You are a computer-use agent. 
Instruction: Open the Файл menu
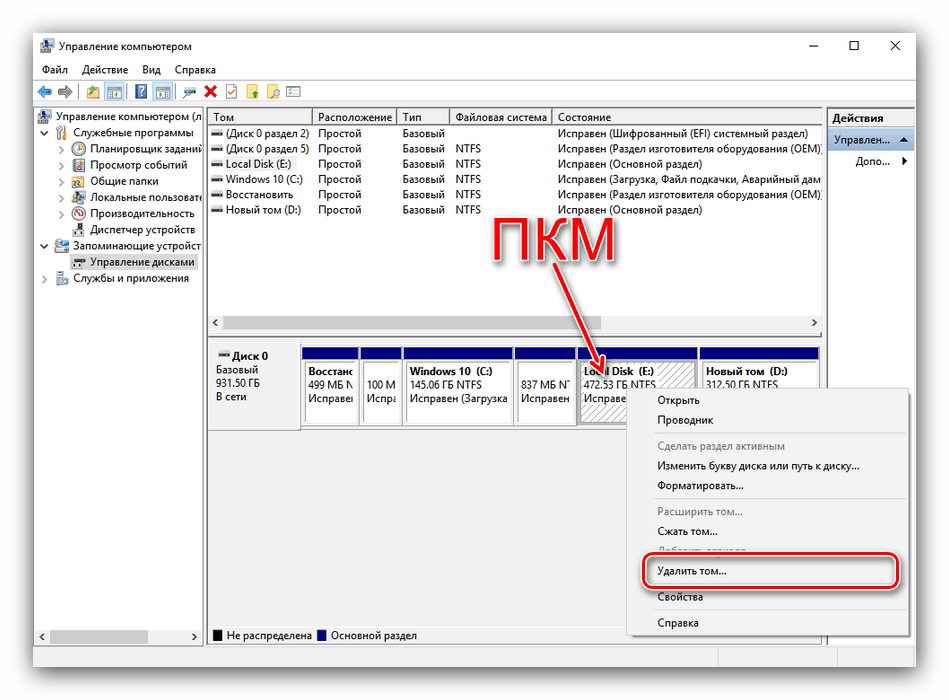(x=54, y=70)
